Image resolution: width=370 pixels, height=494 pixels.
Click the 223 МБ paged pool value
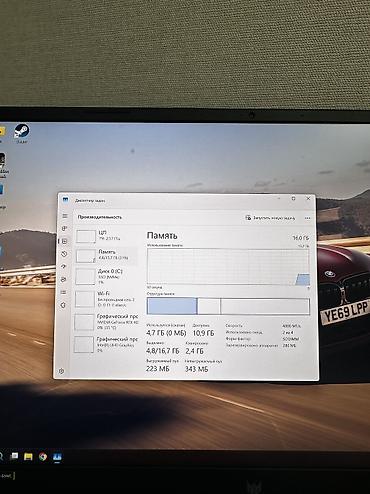point(158,369)
